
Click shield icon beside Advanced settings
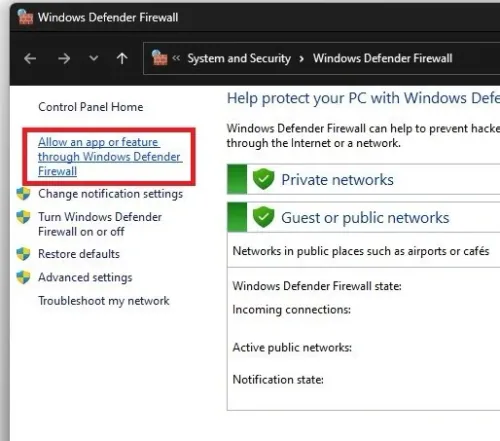[x=23, y=277]
